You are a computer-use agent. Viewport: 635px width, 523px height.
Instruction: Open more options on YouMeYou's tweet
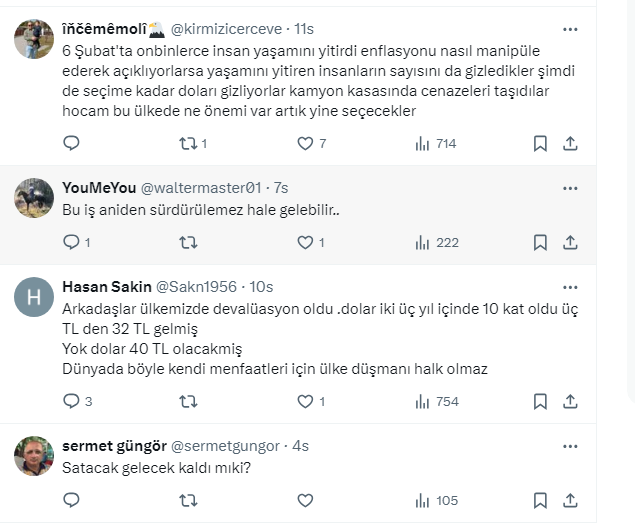tap(570, 188)
